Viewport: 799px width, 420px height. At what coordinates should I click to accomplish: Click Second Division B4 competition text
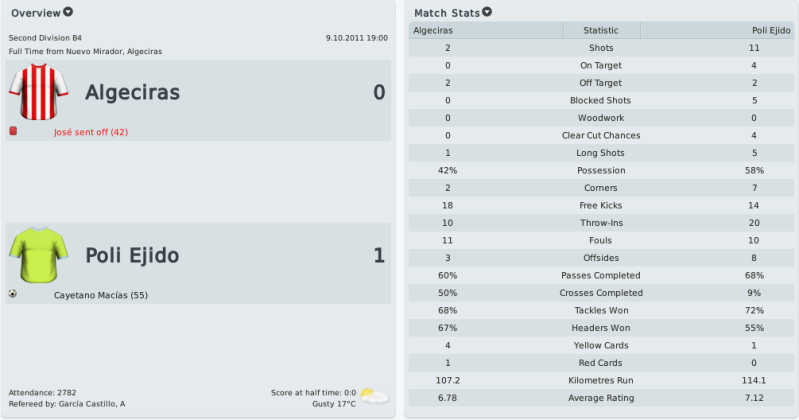point(45,38)
